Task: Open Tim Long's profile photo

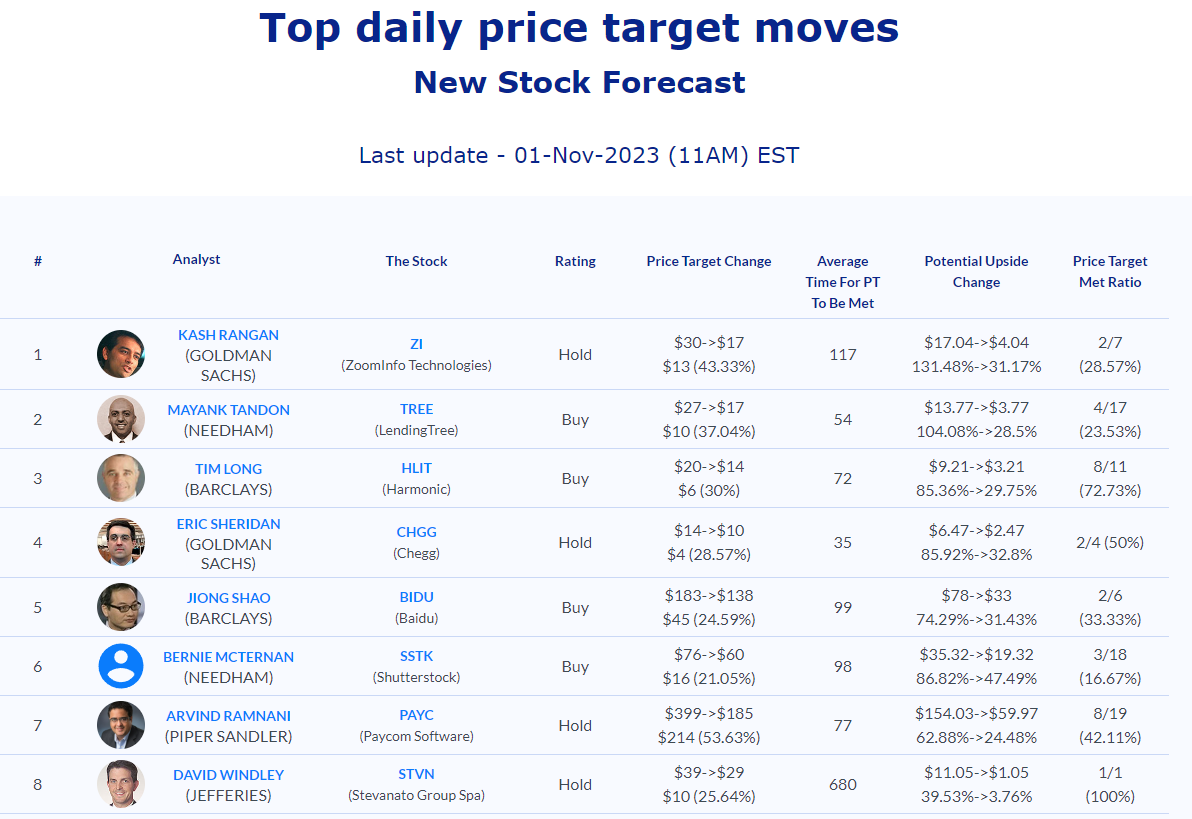Action: tap(121, 478)
